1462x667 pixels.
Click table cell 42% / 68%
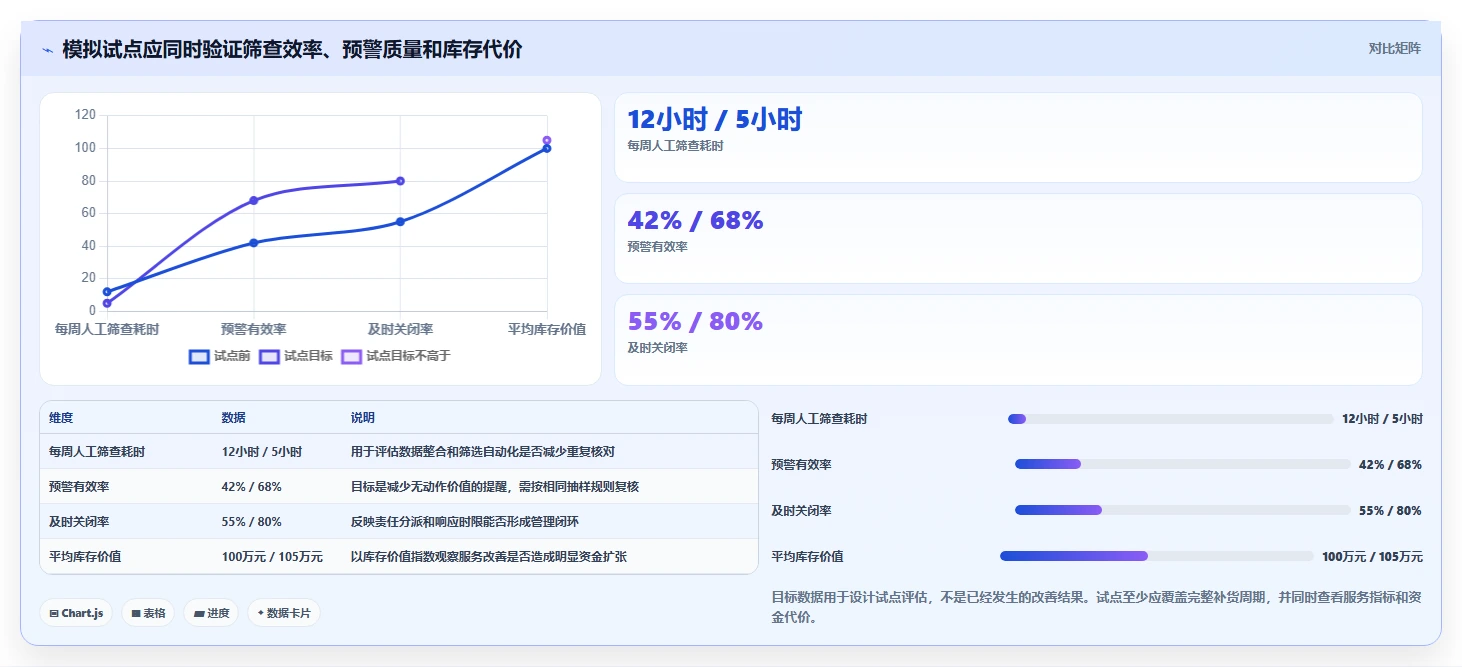click(251, 487)
